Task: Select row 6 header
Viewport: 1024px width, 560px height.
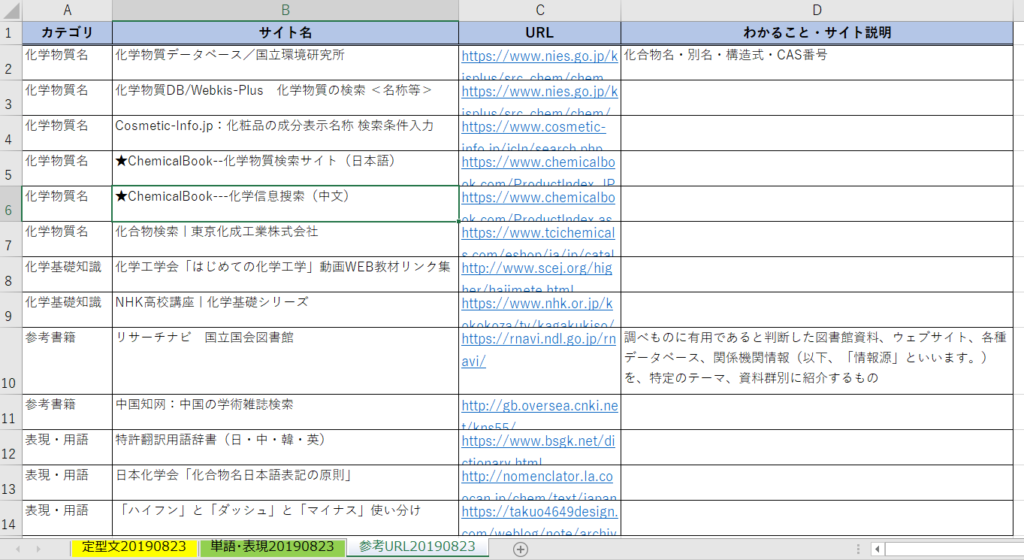Action: point(10,204)
